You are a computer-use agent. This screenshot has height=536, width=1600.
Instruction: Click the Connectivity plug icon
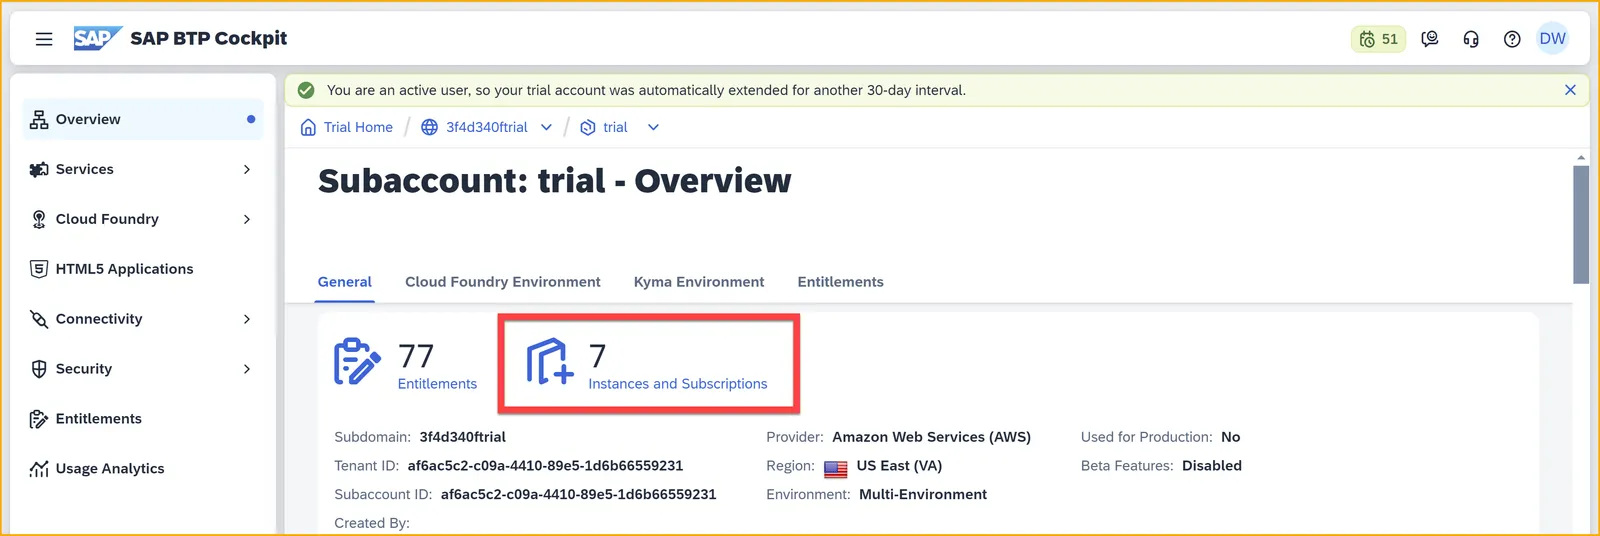(x=39, y=319)
